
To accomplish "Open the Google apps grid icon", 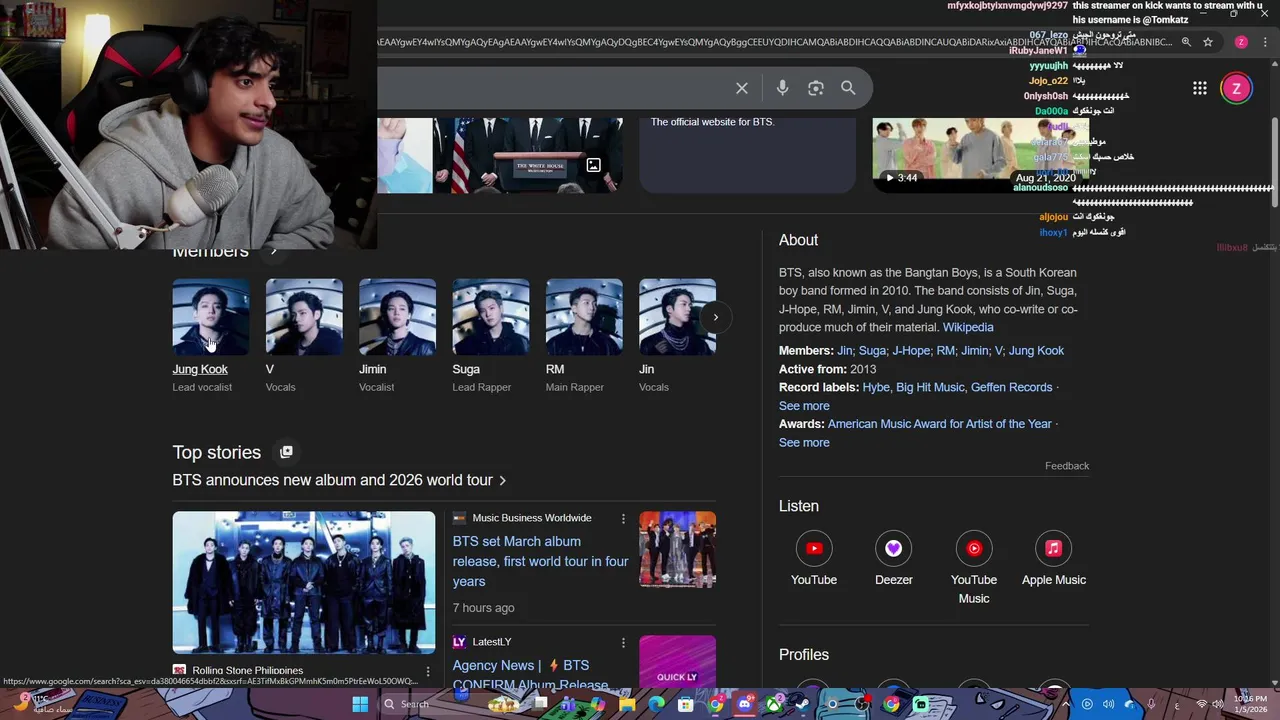I will [x=1200, y=88].
